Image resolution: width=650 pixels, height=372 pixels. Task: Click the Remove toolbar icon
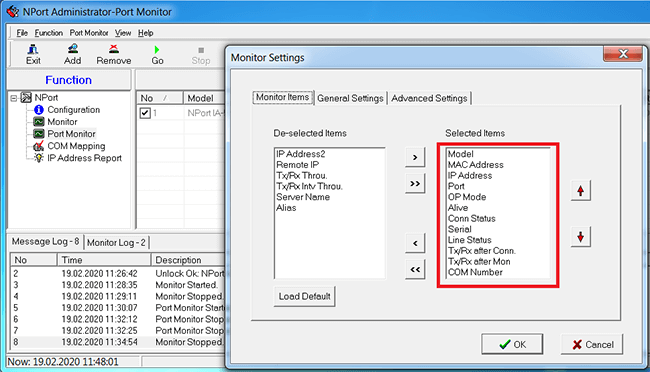[114, 54]
